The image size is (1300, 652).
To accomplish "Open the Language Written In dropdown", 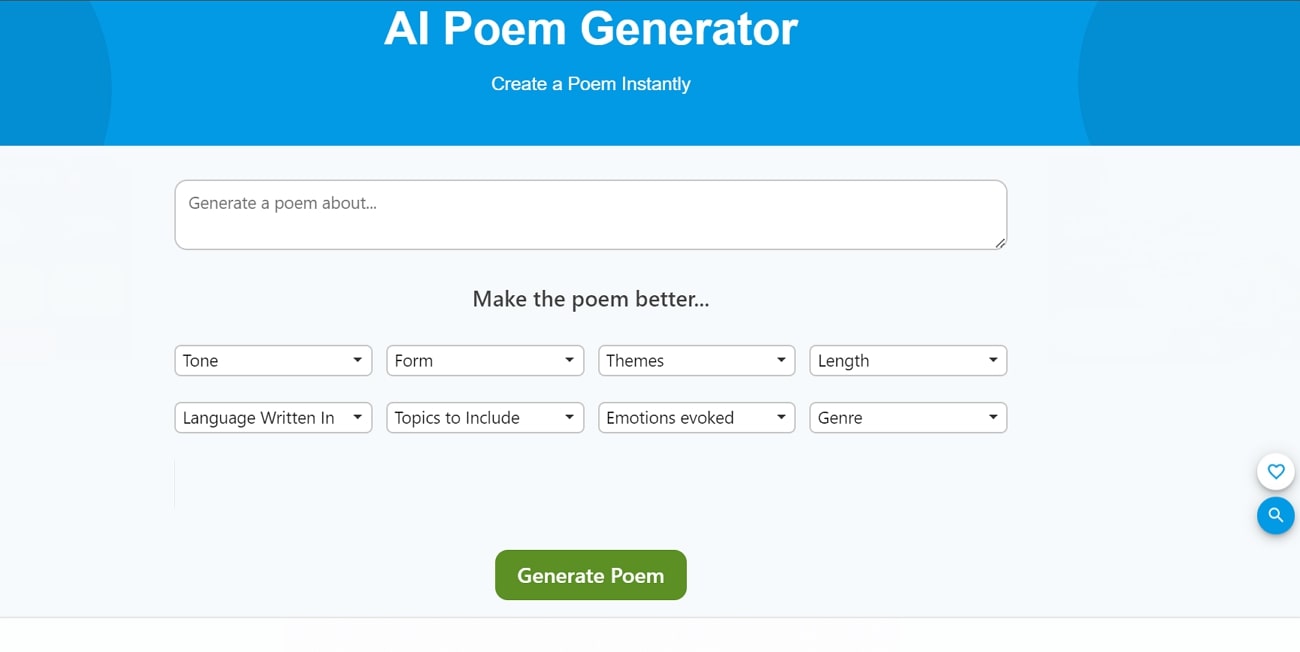I will click(272, 417).
